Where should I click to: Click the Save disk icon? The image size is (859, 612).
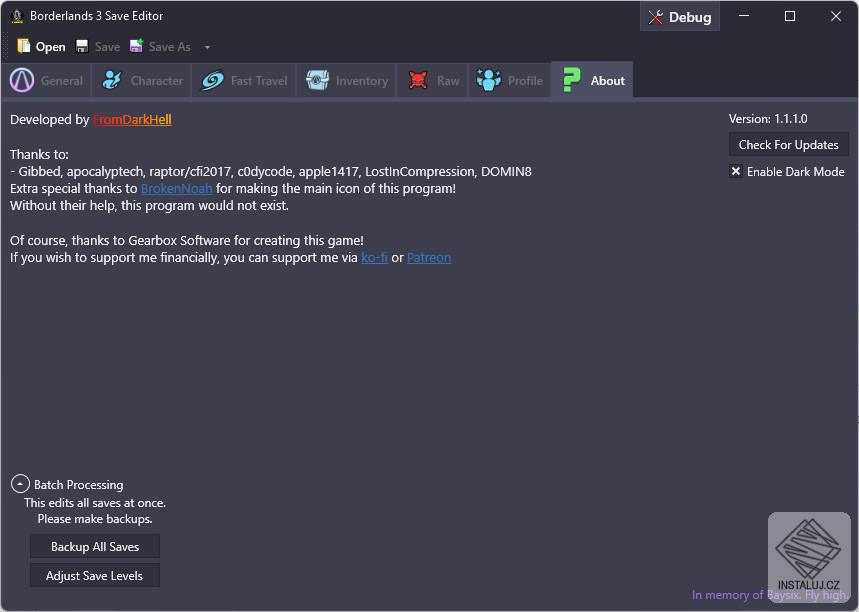[82, 47]
